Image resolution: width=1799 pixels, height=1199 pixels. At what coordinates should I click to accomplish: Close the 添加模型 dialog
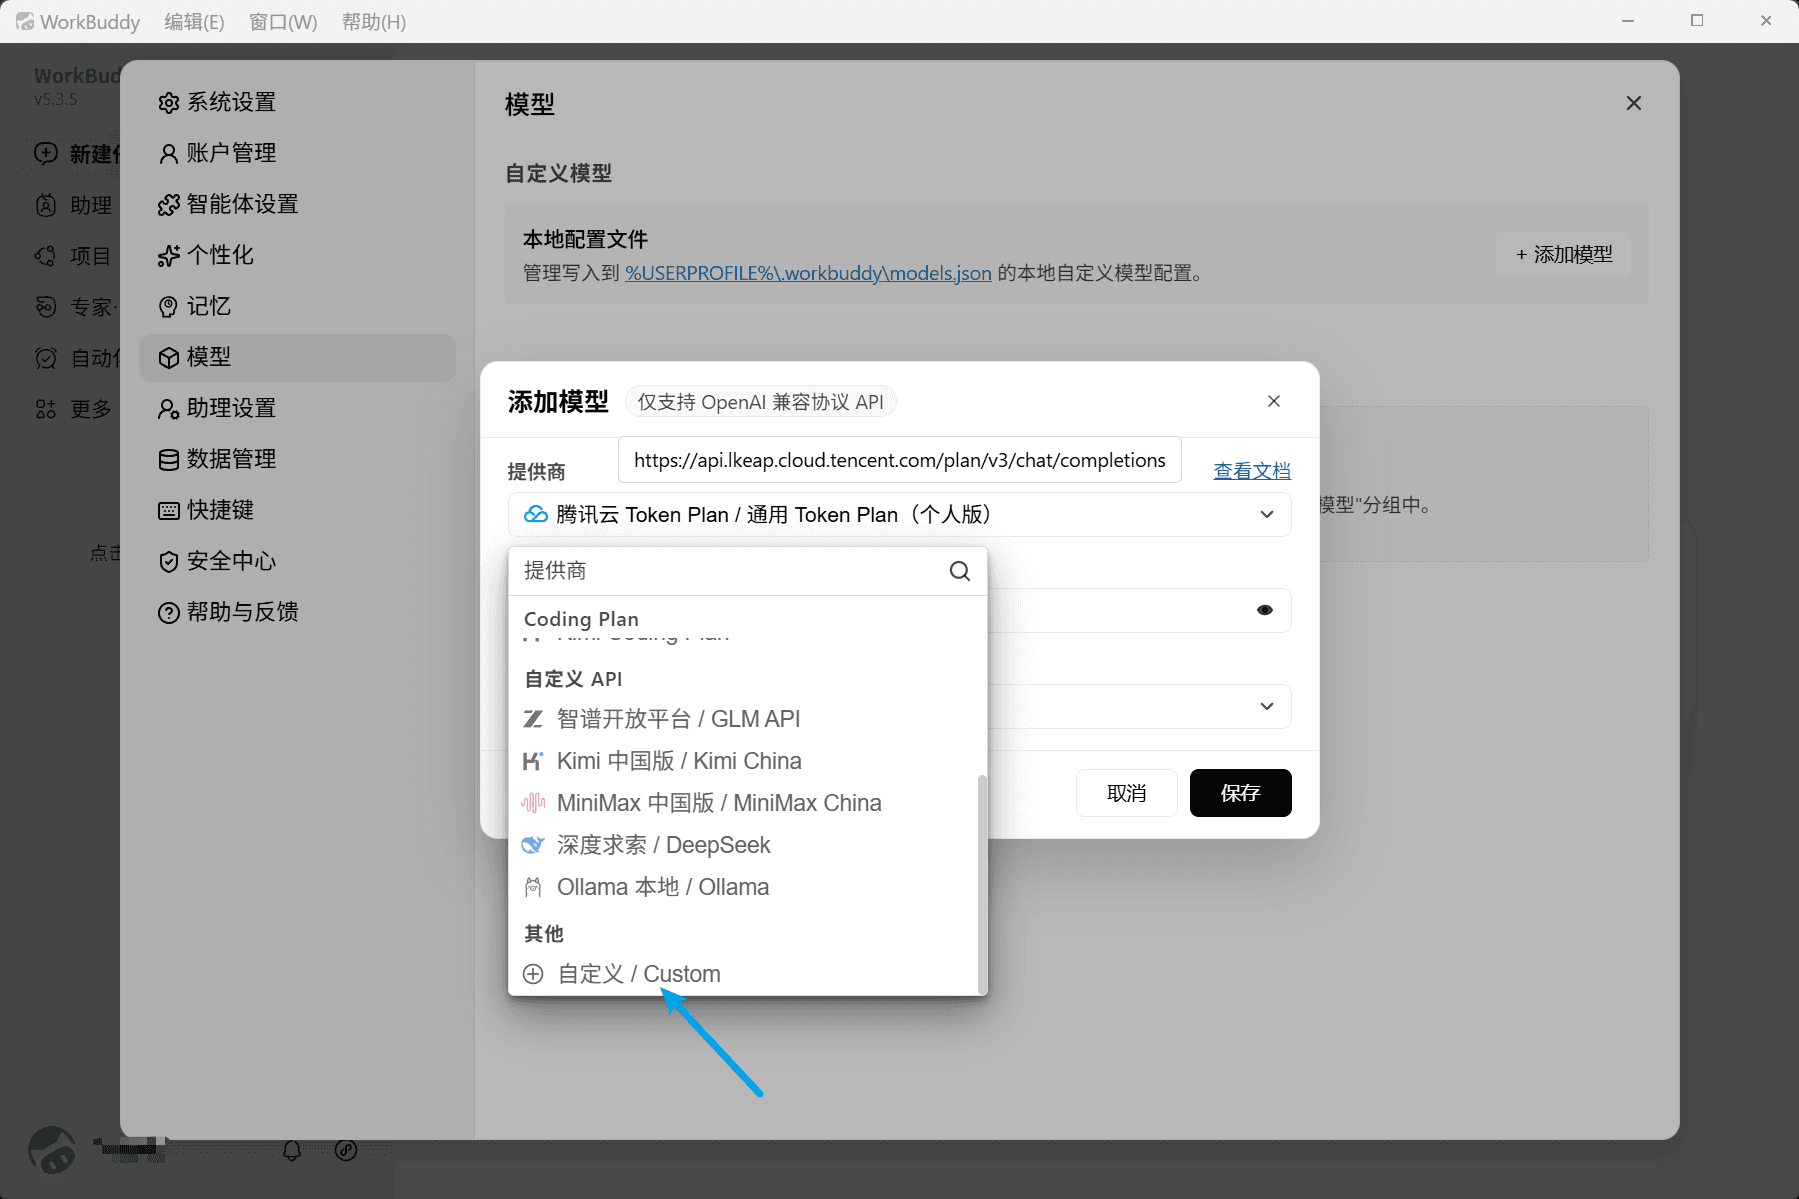point(1274,401)
